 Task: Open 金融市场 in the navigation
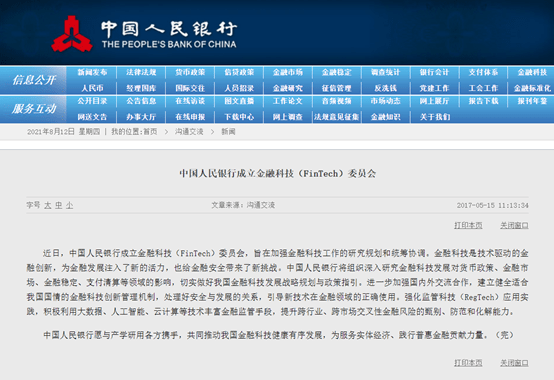288,72
